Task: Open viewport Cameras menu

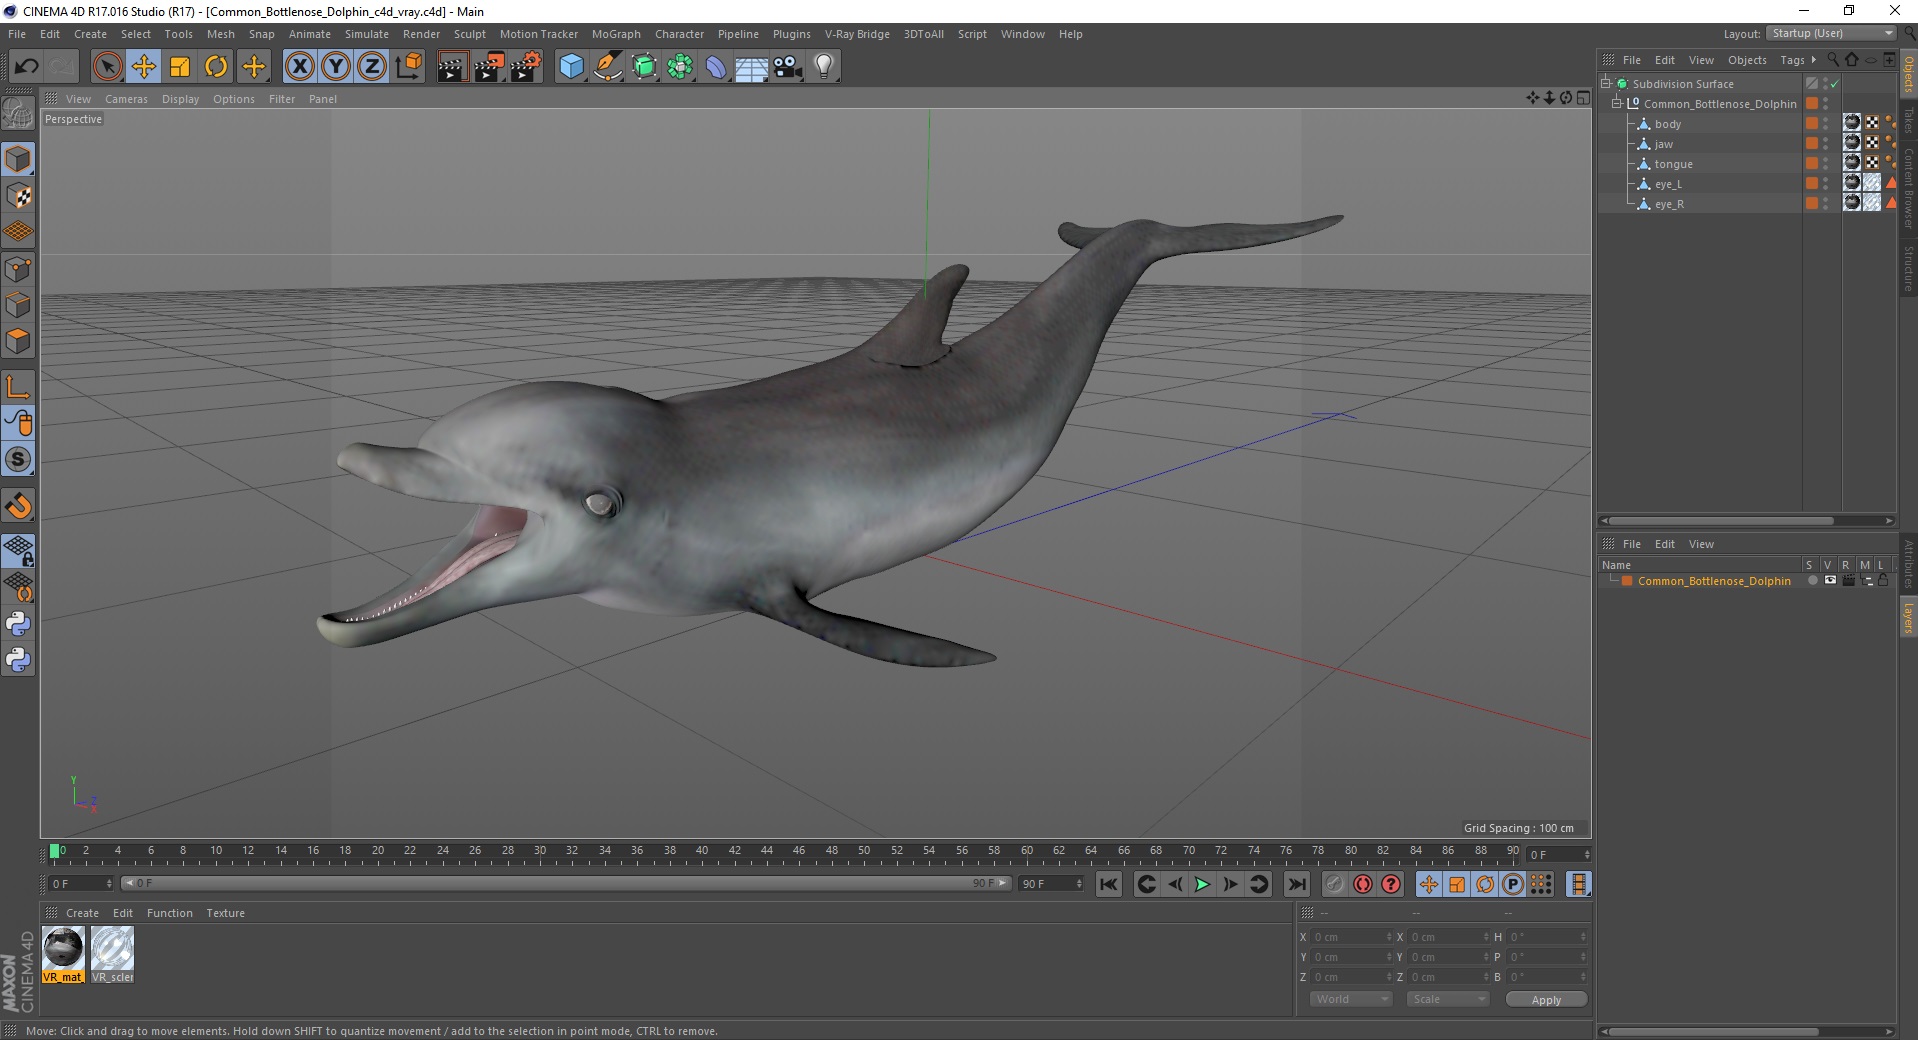Action: 126,99
